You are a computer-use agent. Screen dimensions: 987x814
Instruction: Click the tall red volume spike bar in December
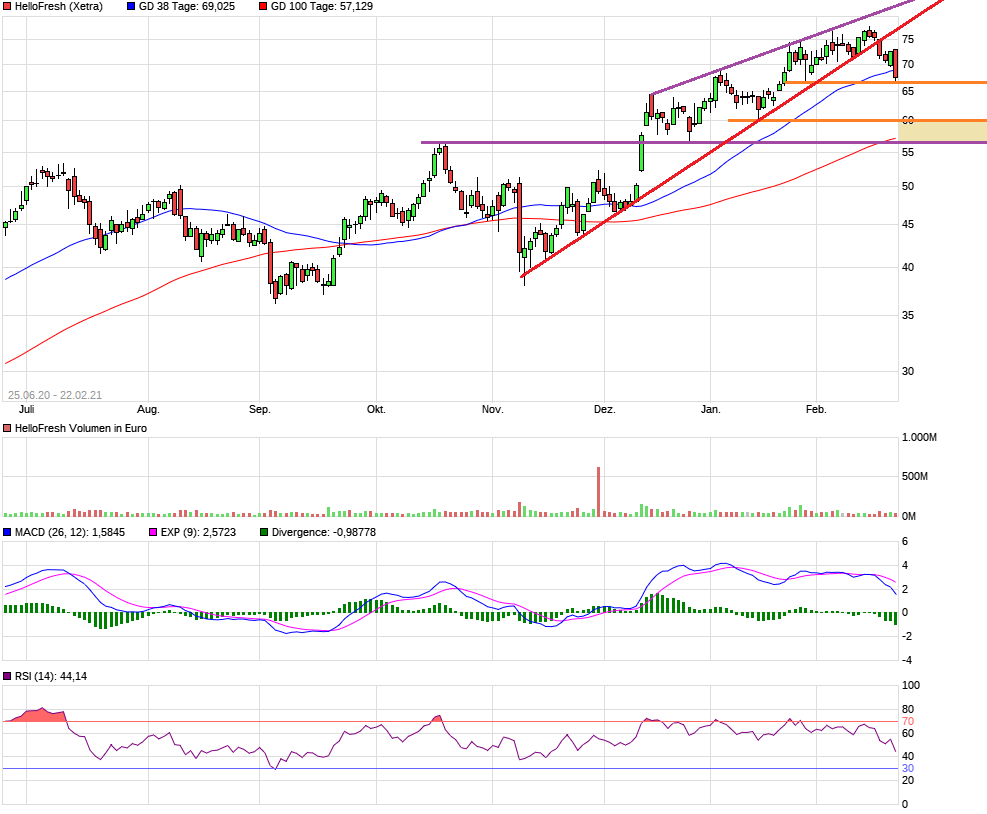click(x=599, y=492)
